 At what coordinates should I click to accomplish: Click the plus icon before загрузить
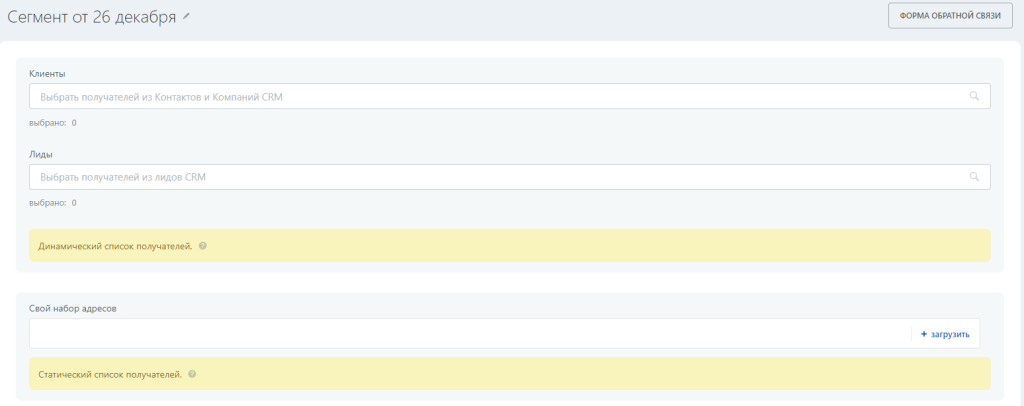(923, 334)
